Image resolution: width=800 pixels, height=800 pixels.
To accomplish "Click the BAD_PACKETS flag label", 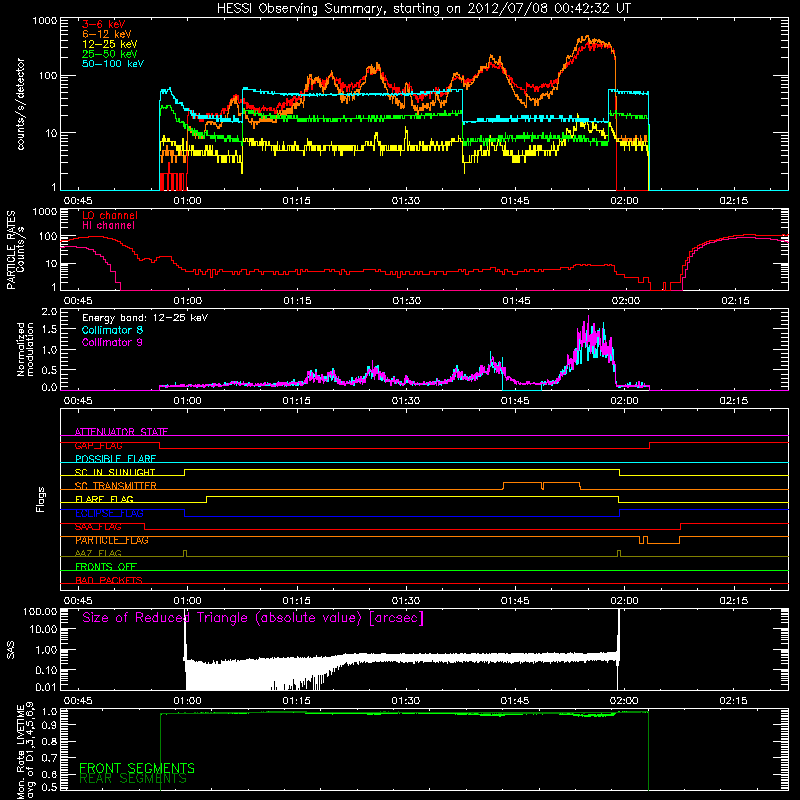I will (109, 581).
